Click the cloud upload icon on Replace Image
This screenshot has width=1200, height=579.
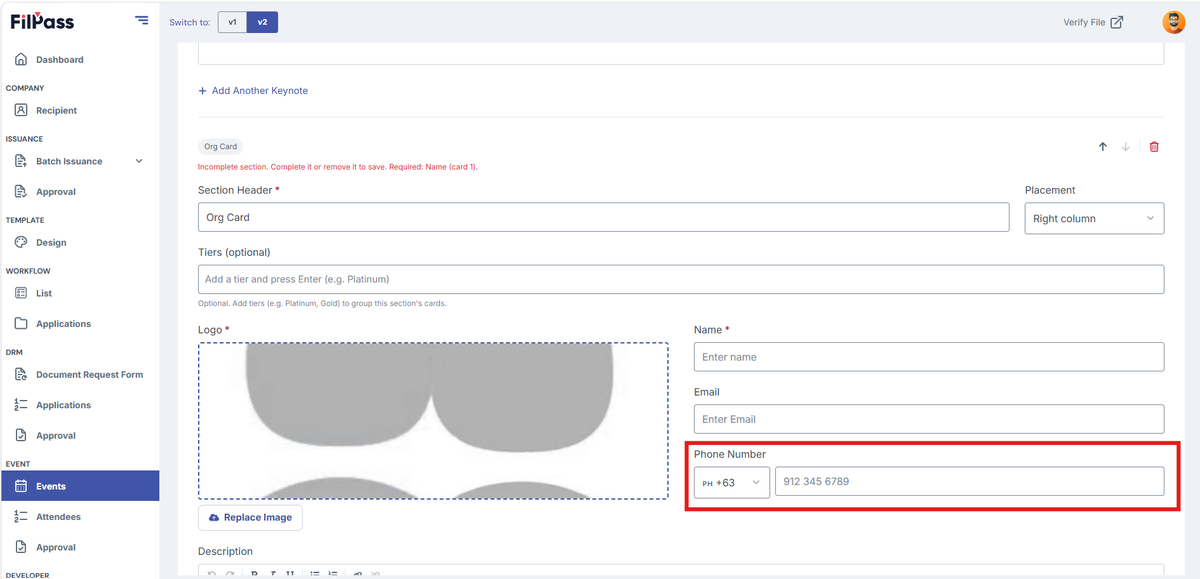[214, 518]
